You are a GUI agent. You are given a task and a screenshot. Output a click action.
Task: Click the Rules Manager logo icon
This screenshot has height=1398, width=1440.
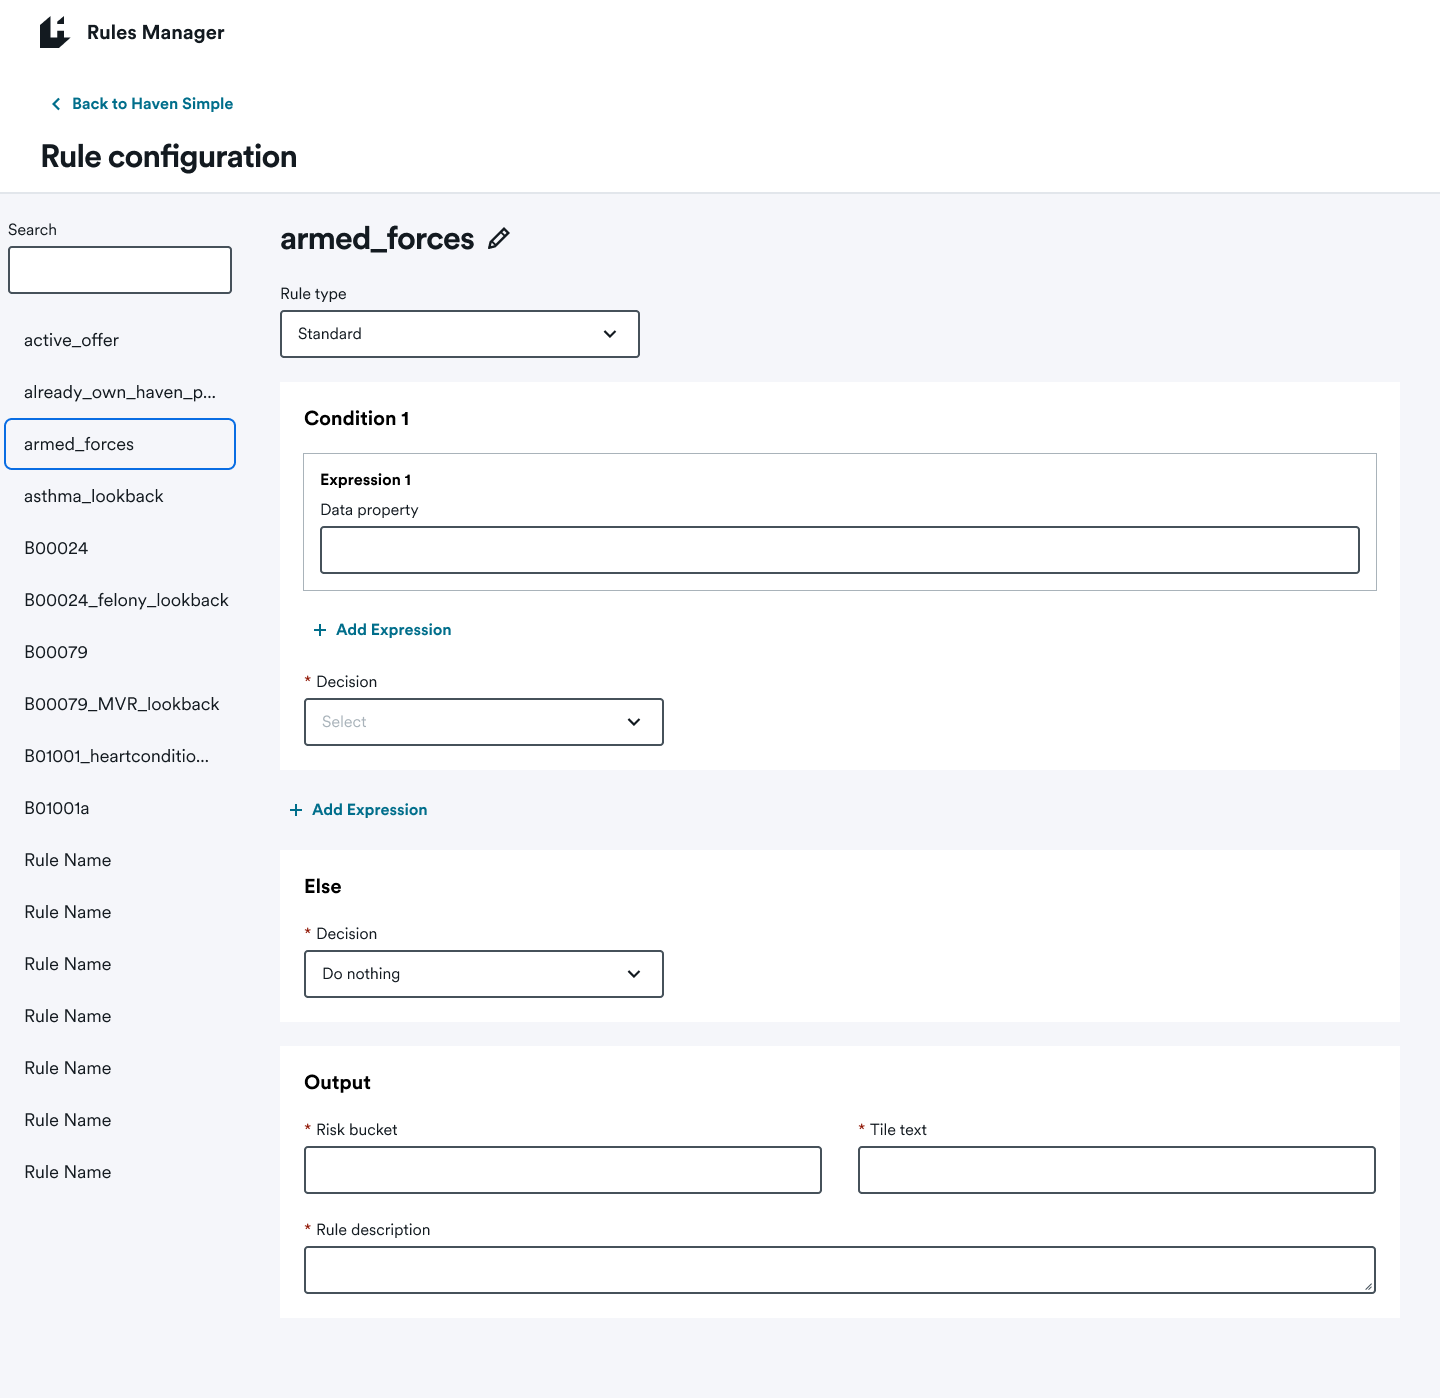54,32
